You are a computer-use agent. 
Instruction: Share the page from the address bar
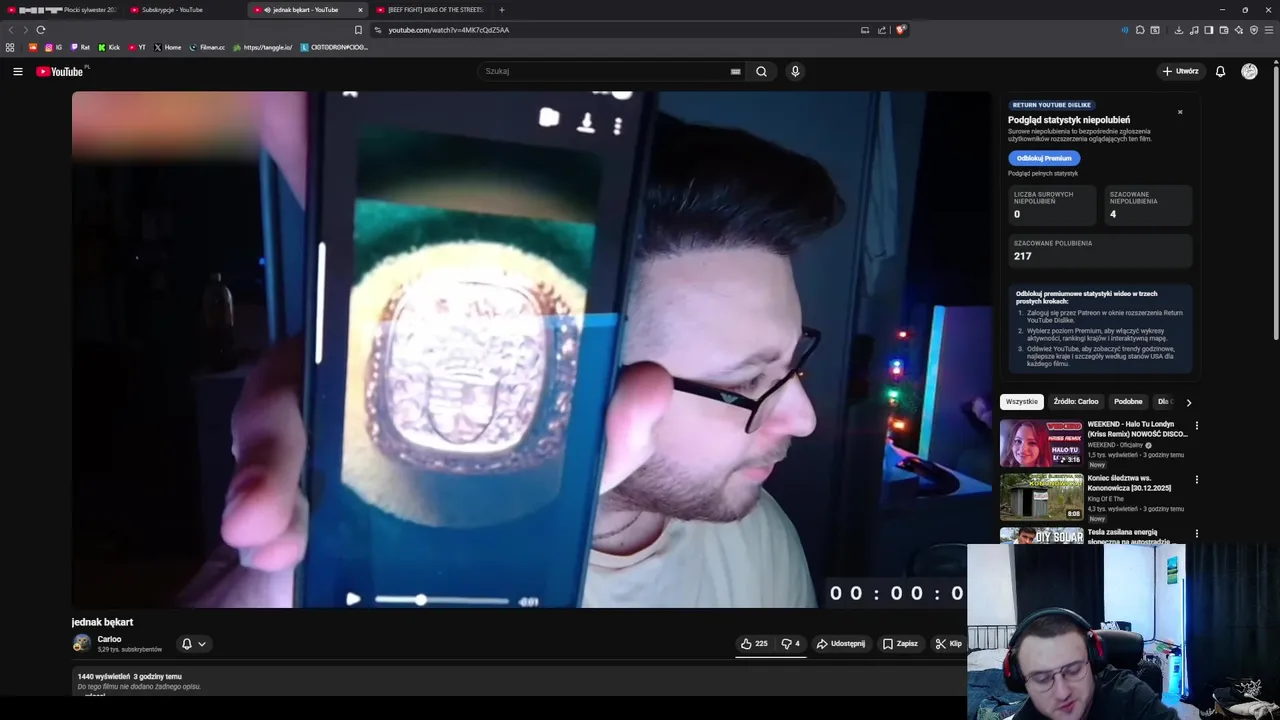pyautogui.click(x=882, y=30)
